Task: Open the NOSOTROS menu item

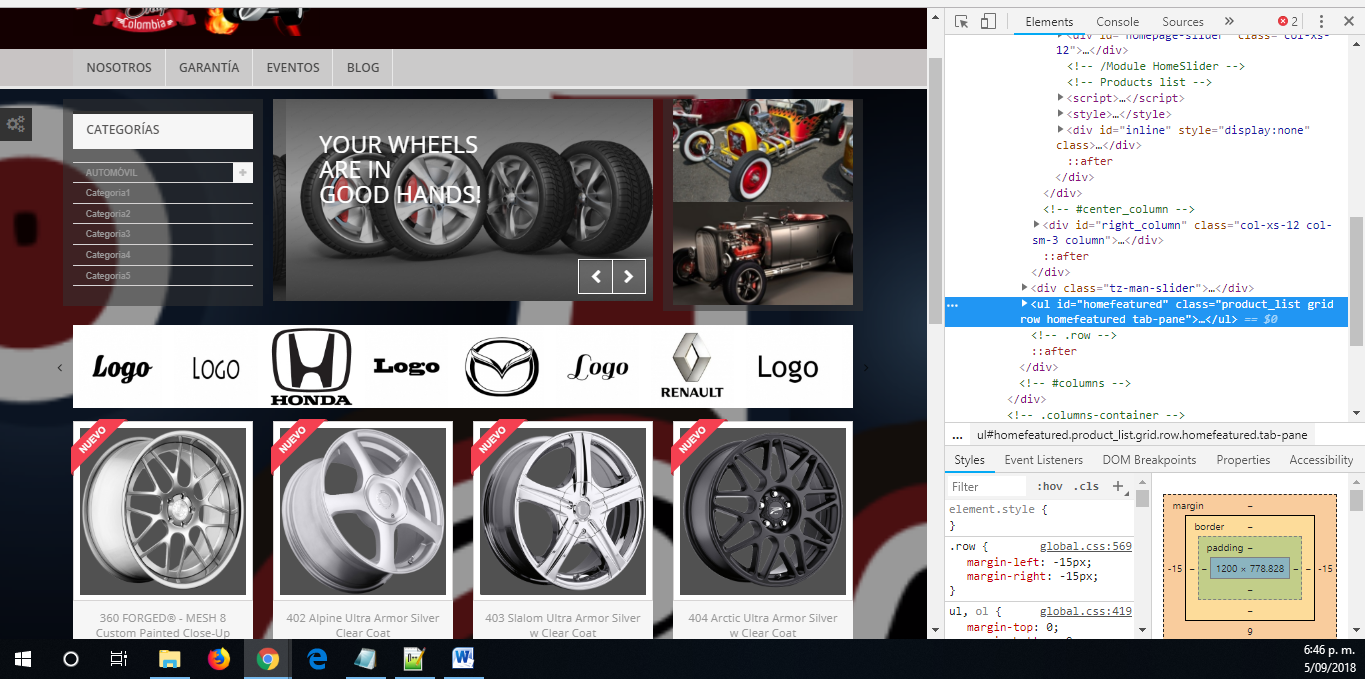Action: [x=119, y=68]
